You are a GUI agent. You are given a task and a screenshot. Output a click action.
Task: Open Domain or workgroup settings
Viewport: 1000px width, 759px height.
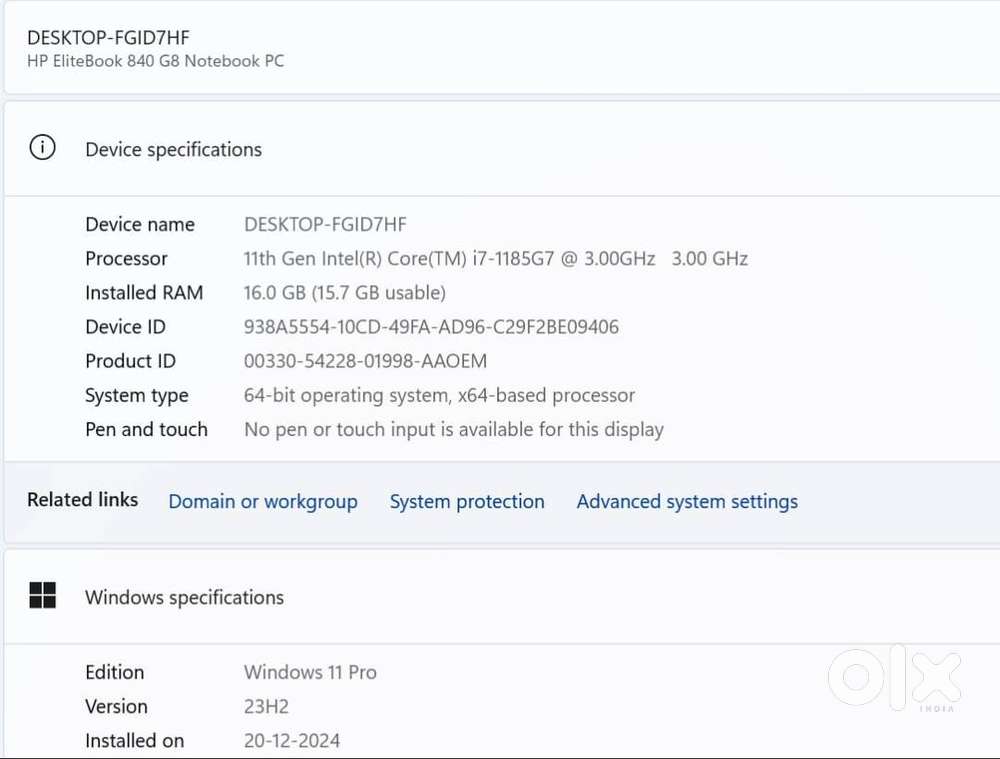click(x=263, y=501)
